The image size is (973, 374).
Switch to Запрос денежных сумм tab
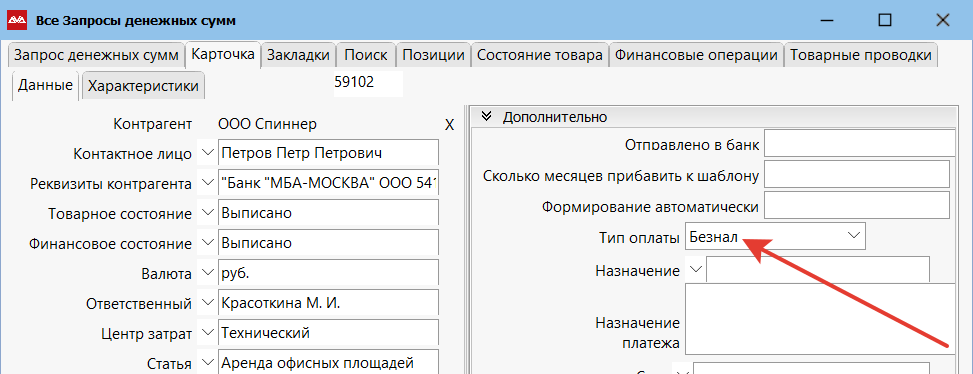point(96,55)
